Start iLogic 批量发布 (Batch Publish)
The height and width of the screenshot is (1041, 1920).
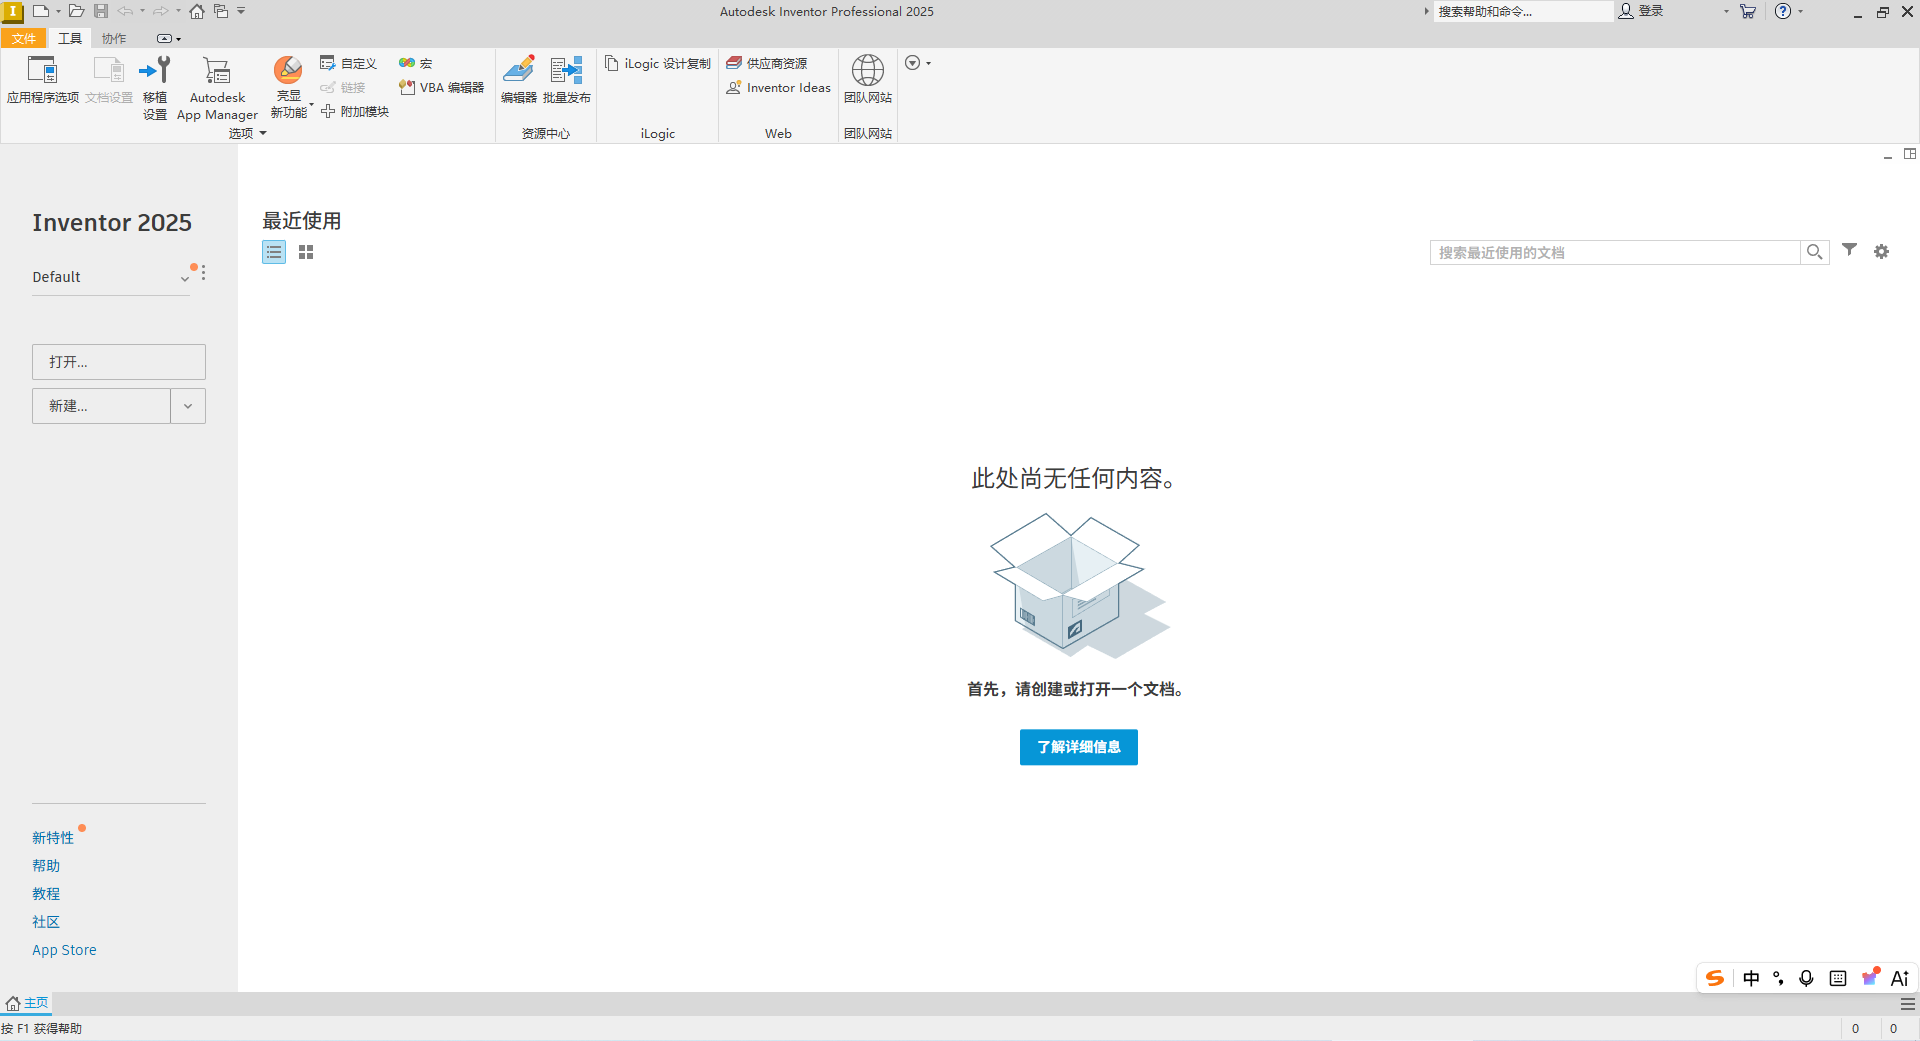(566, 85)
